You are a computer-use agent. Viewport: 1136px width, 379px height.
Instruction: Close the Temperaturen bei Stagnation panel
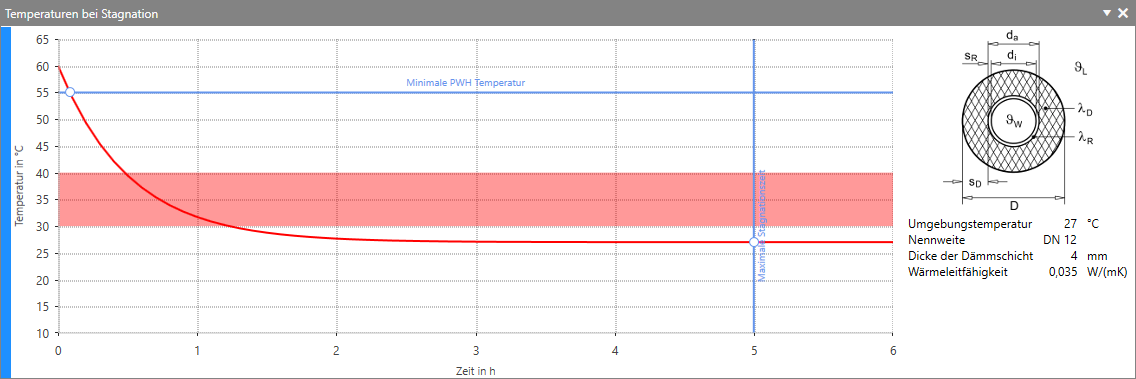(x=1123, y=13)
